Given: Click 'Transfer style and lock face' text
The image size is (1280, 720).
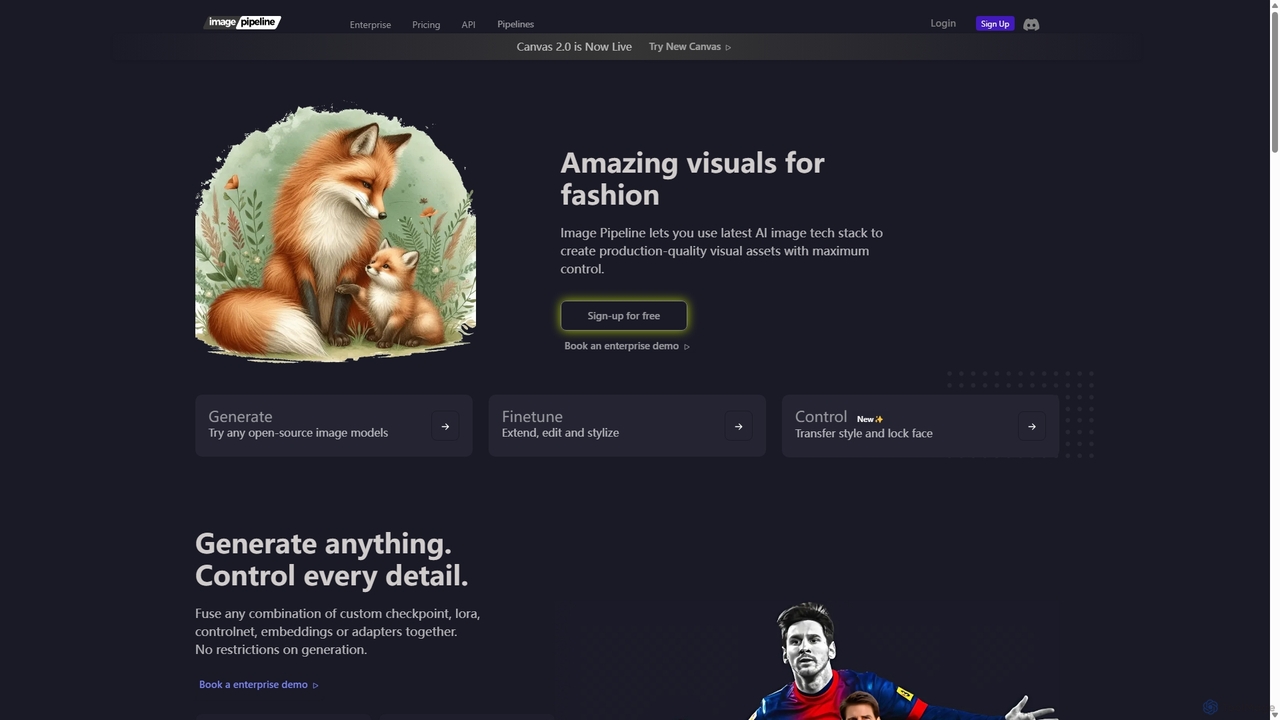Looking at the screenshot, I should (x=864, y=433).
